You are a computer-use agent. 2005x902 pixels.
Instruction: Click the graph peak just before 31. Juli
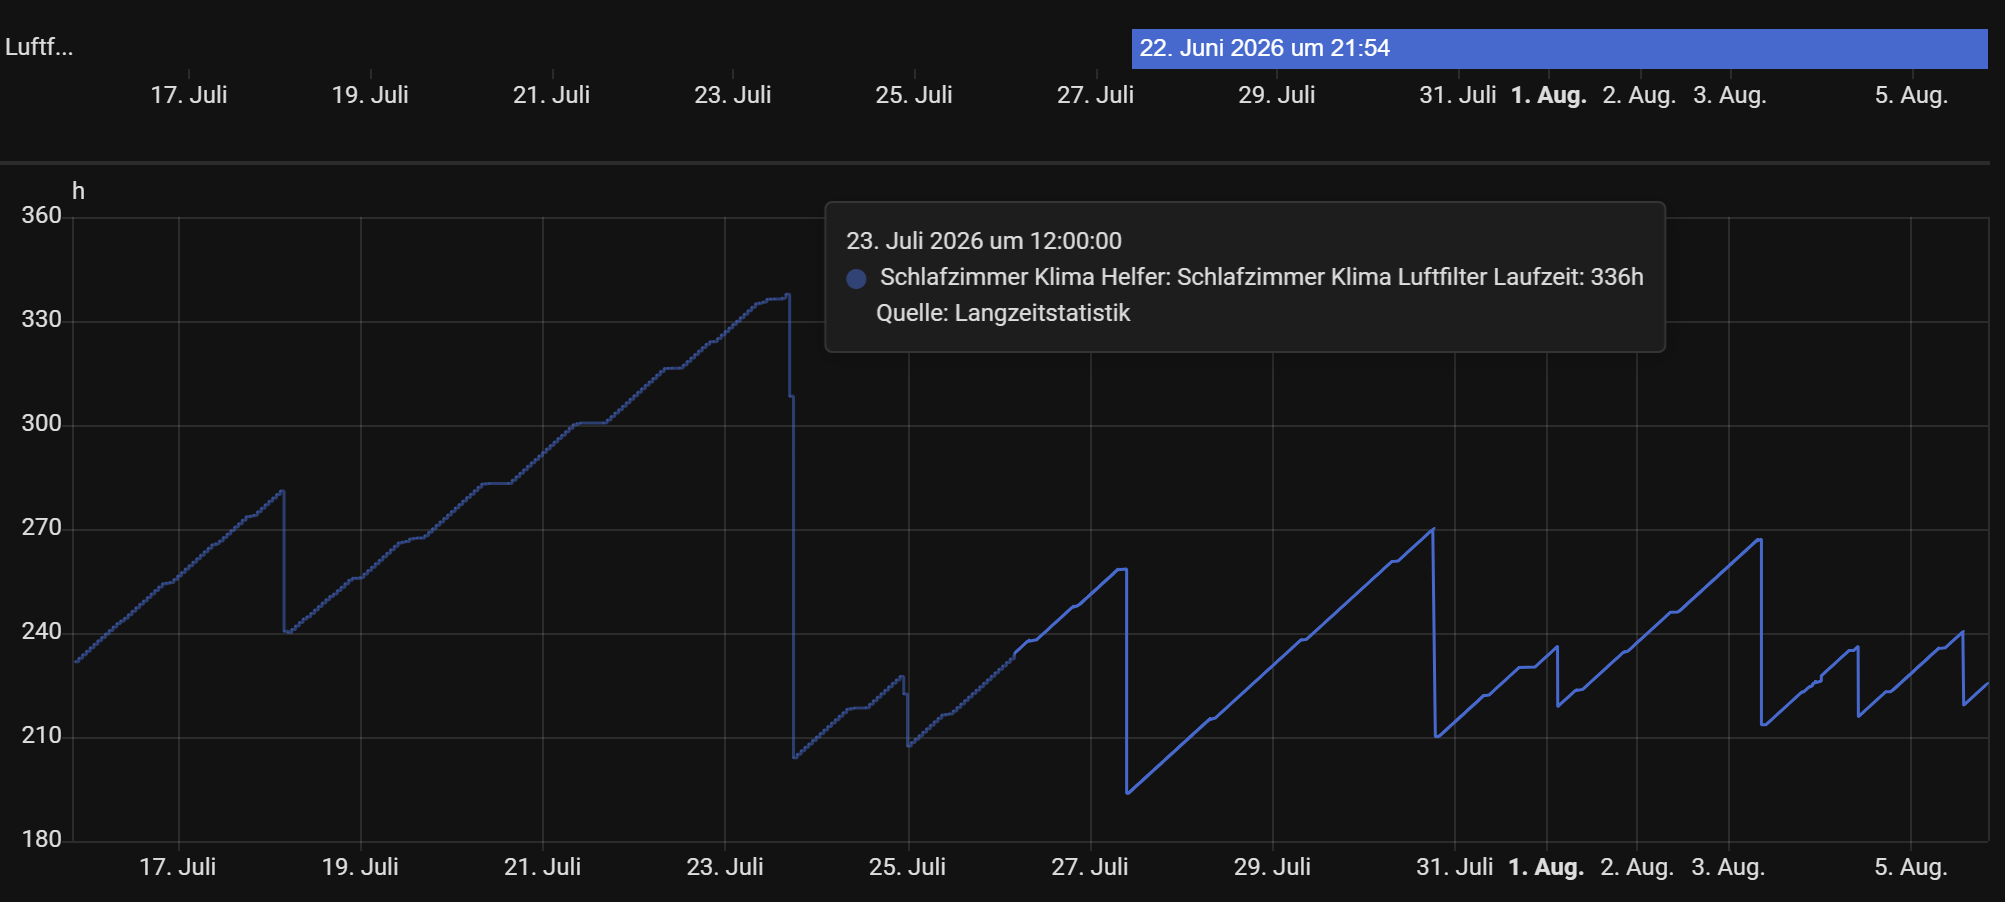click(x=1433, y=529)
